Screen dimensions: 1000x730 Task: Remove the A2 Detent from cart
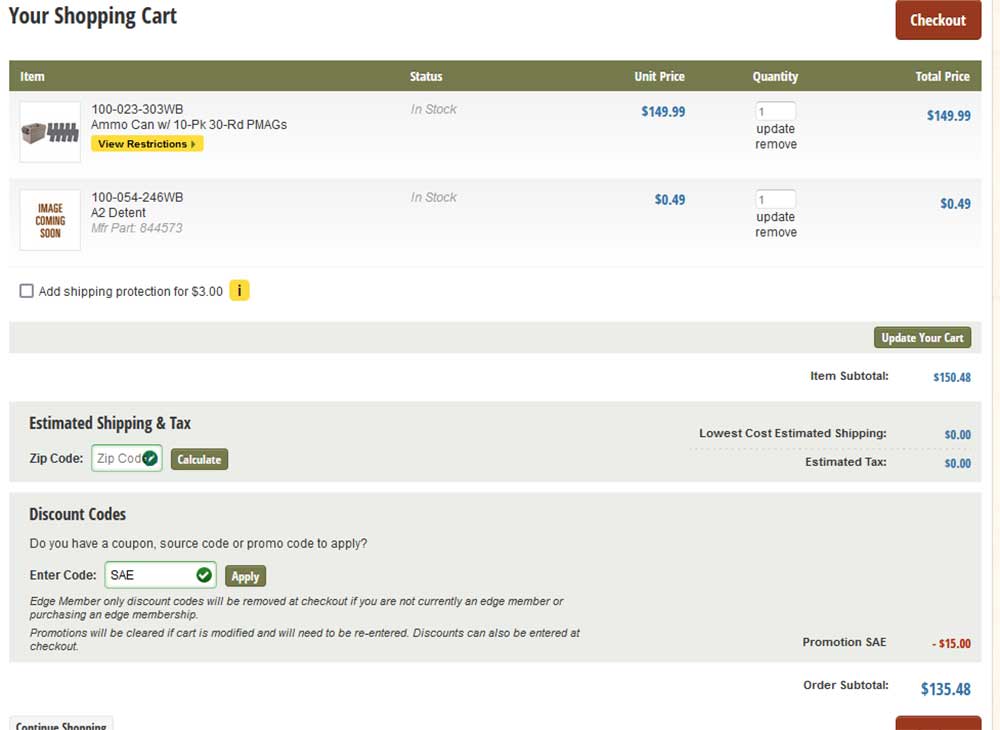(x=776, y=233)
